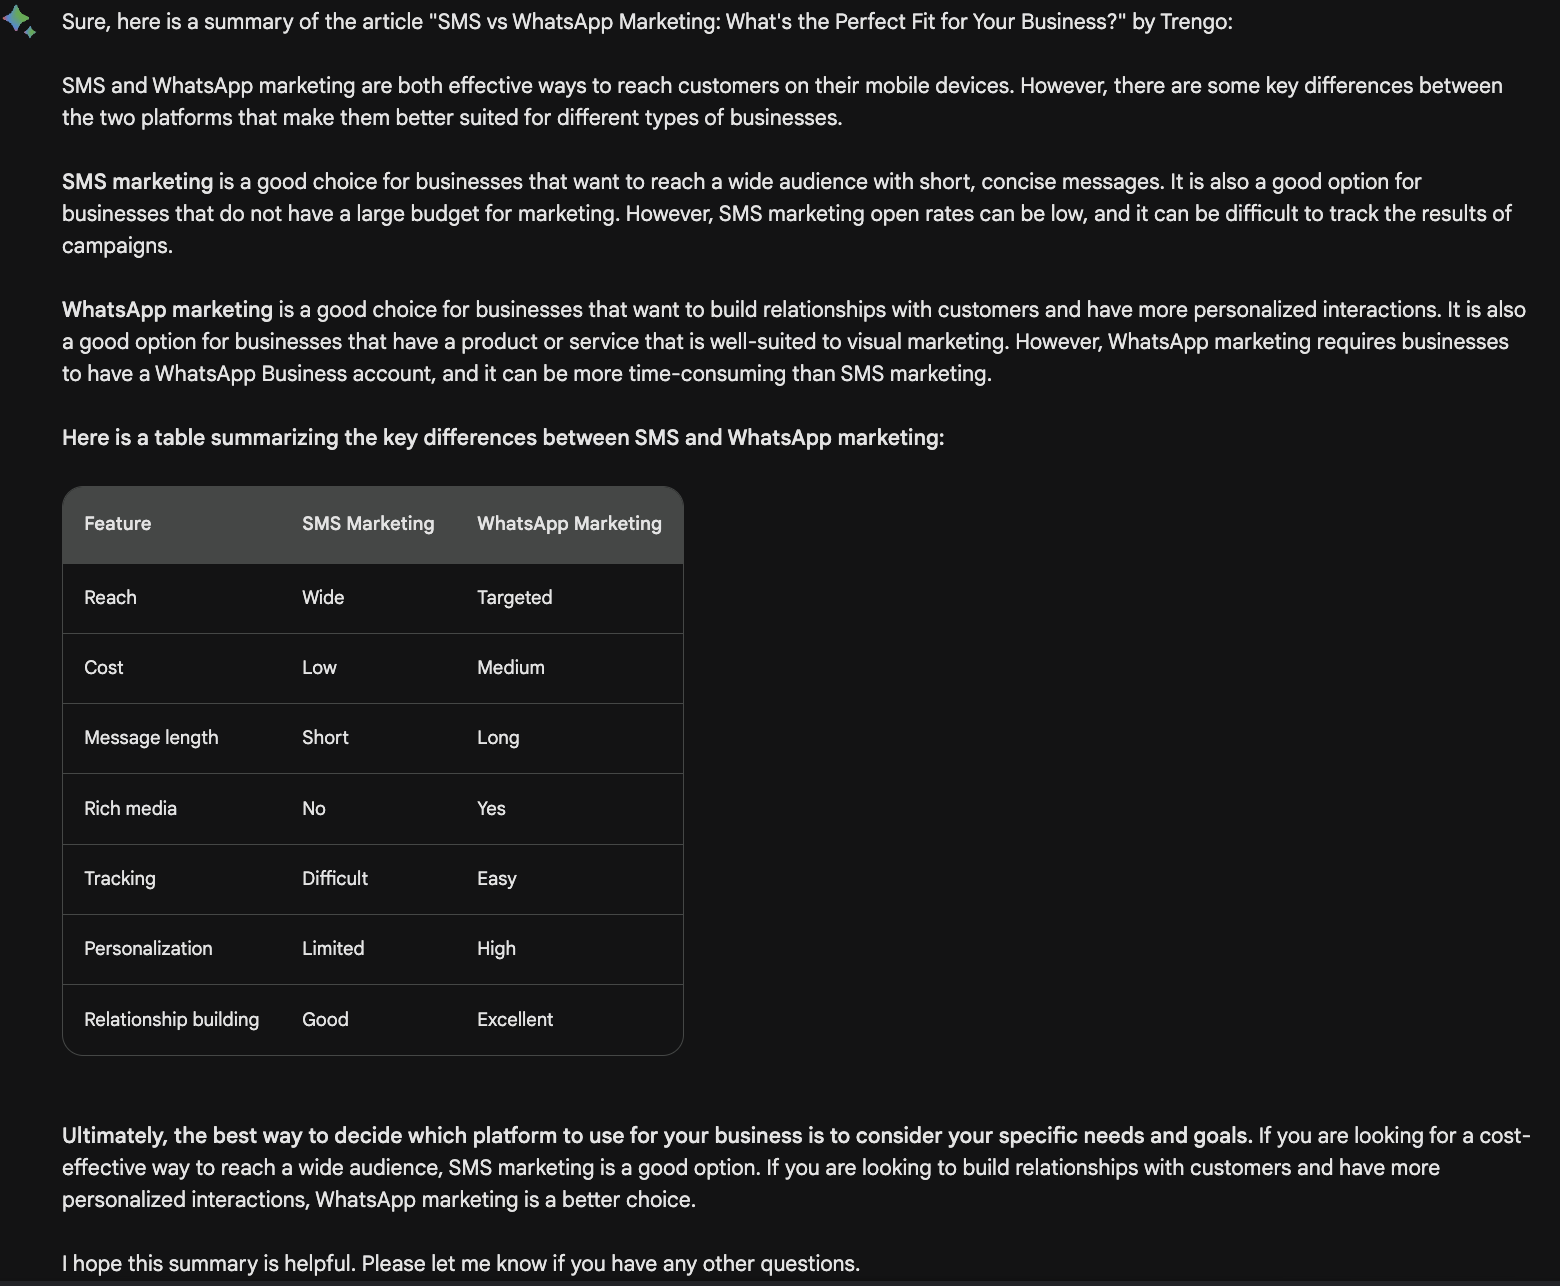
Task: Click the Feature column header
Action: point(118,524)
